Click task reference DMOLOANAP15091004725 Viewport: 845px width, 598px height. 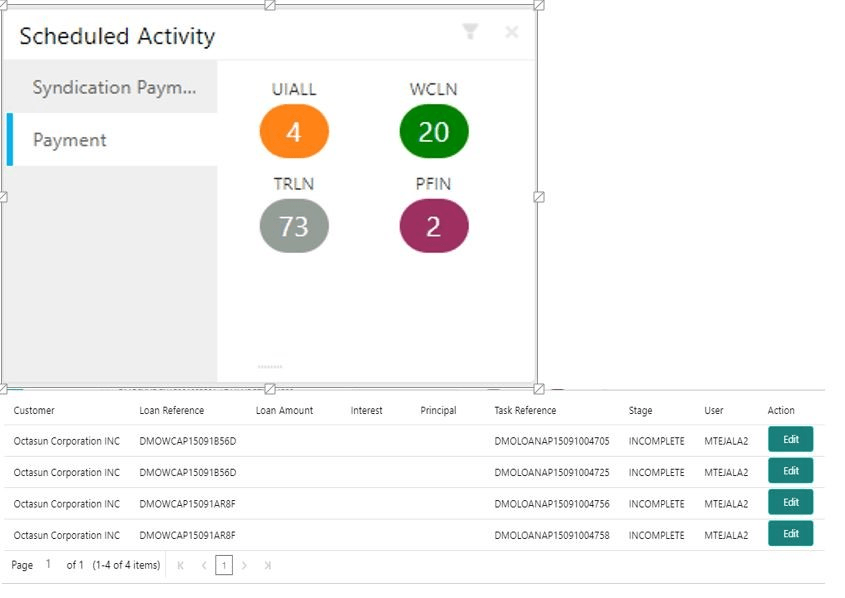552,472
